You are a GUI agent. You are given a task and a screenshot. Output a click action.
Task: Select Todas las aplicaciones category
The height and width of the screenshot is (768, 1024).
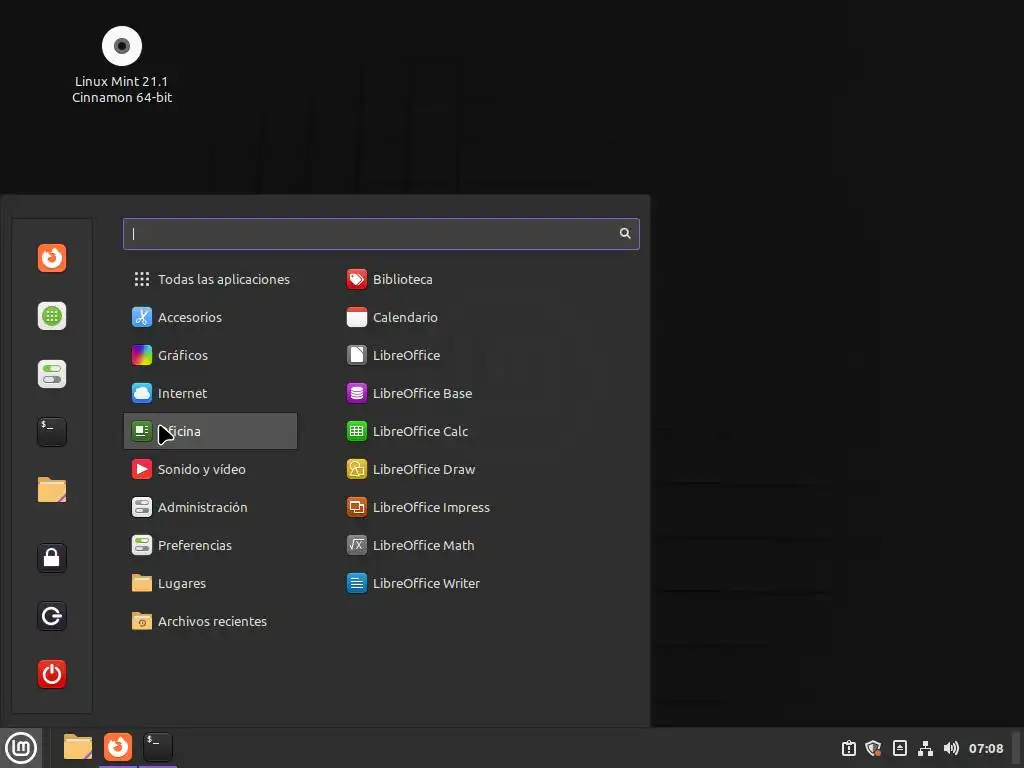(x=210, y=279)
